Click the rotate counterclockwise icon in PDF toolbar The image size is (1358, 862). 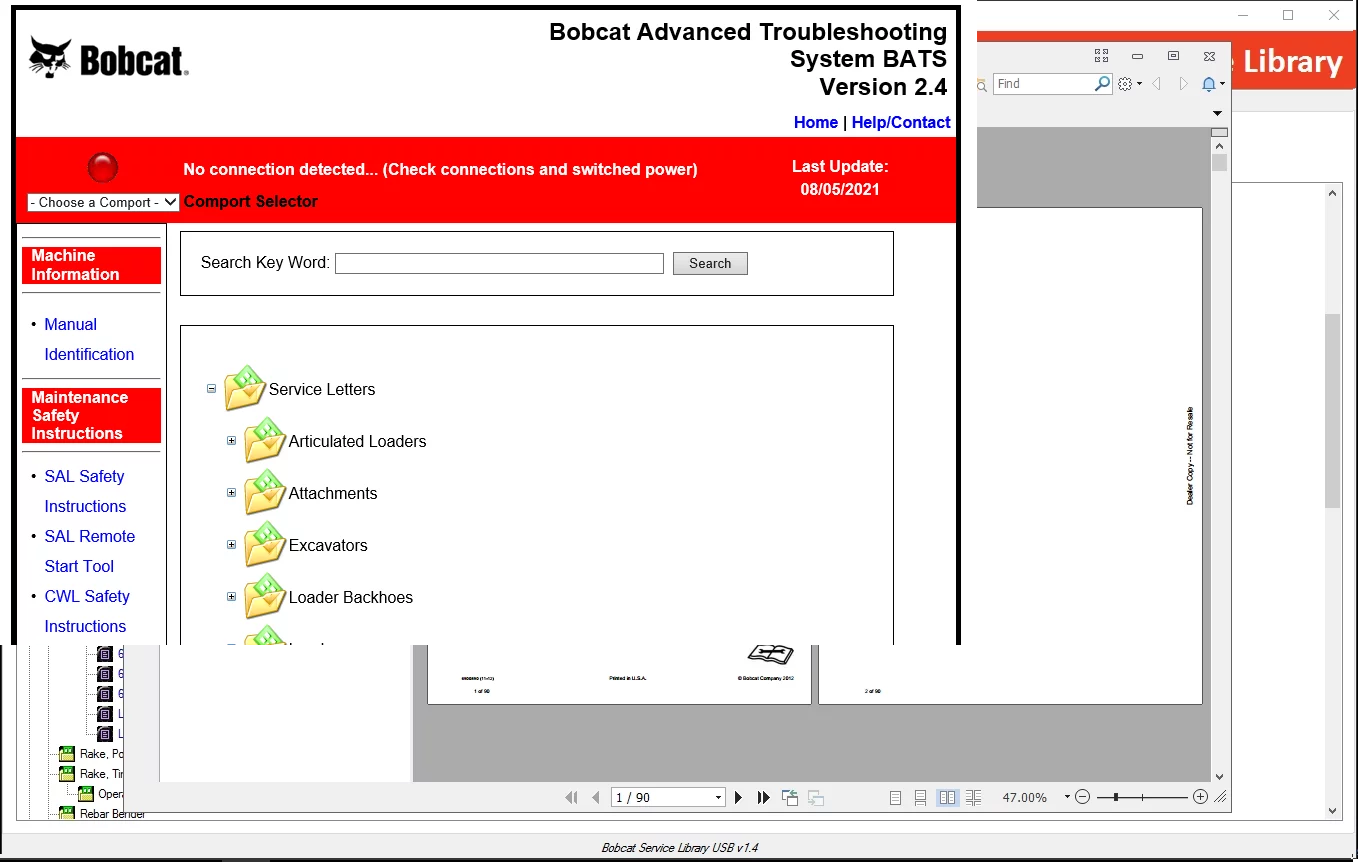790,797
